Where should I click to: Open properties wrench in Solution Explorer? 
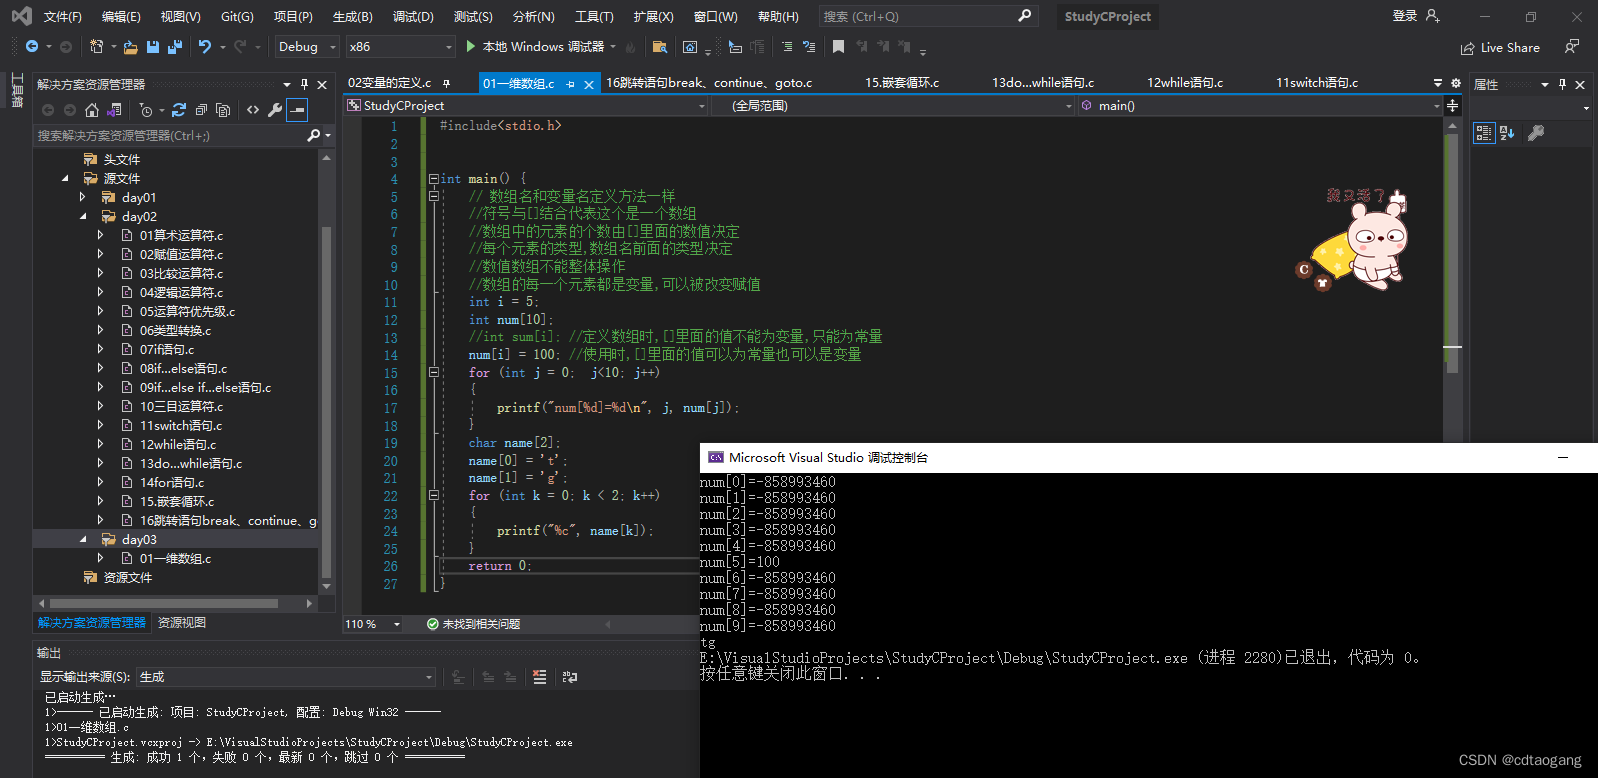point(275,110)
